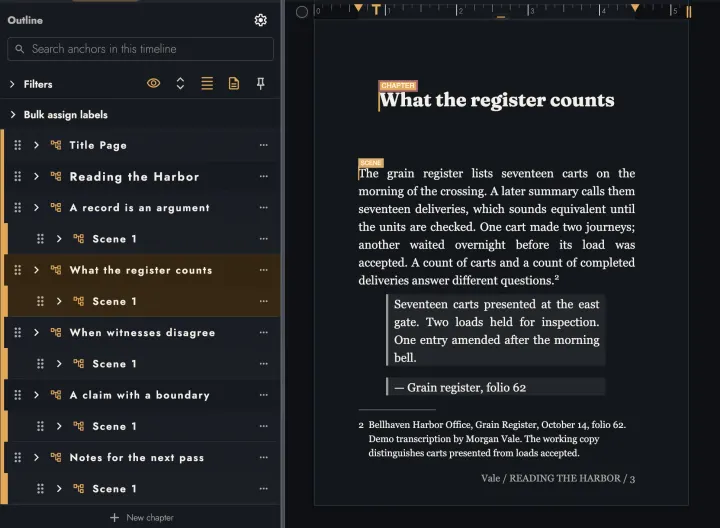
Task: Open options for Scene 1 under A claim with a boundary
Action: (x=264, y=426)
